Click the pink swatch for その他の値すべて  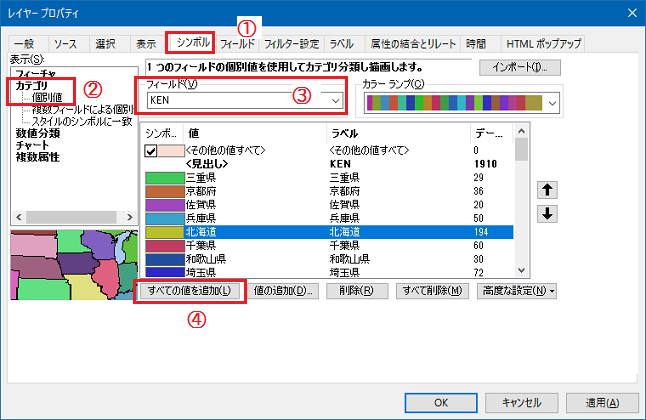point(171,151)
